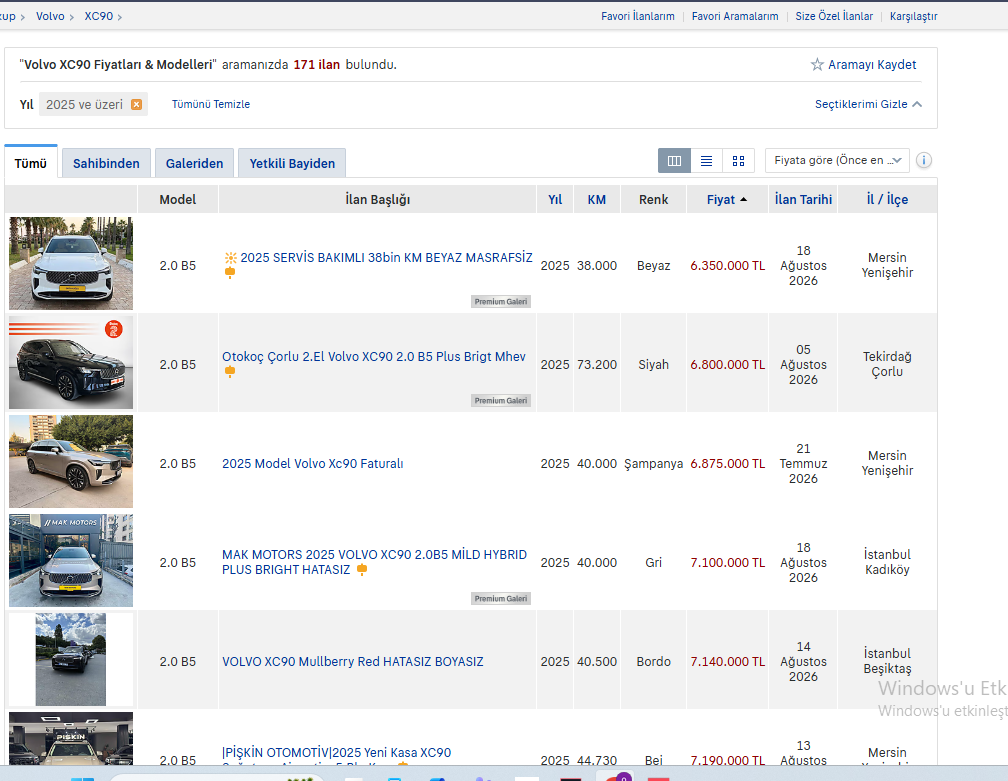Viewport: 1008px width, 781px height.
Task: Open '2025 Model Volvo Xc90 Faturalı' listing
Action: coord(312,463)
